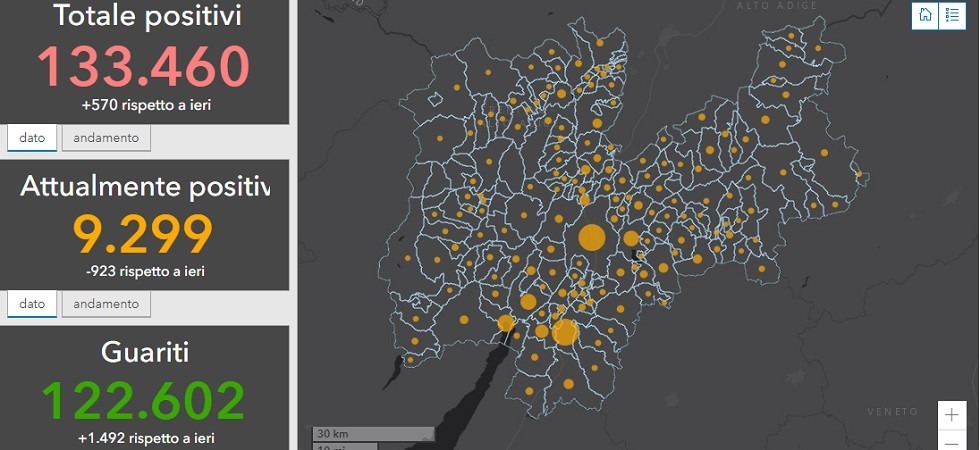
Task: Select the dato tab under Totale positivi
Action: click(x=32, y=138)
